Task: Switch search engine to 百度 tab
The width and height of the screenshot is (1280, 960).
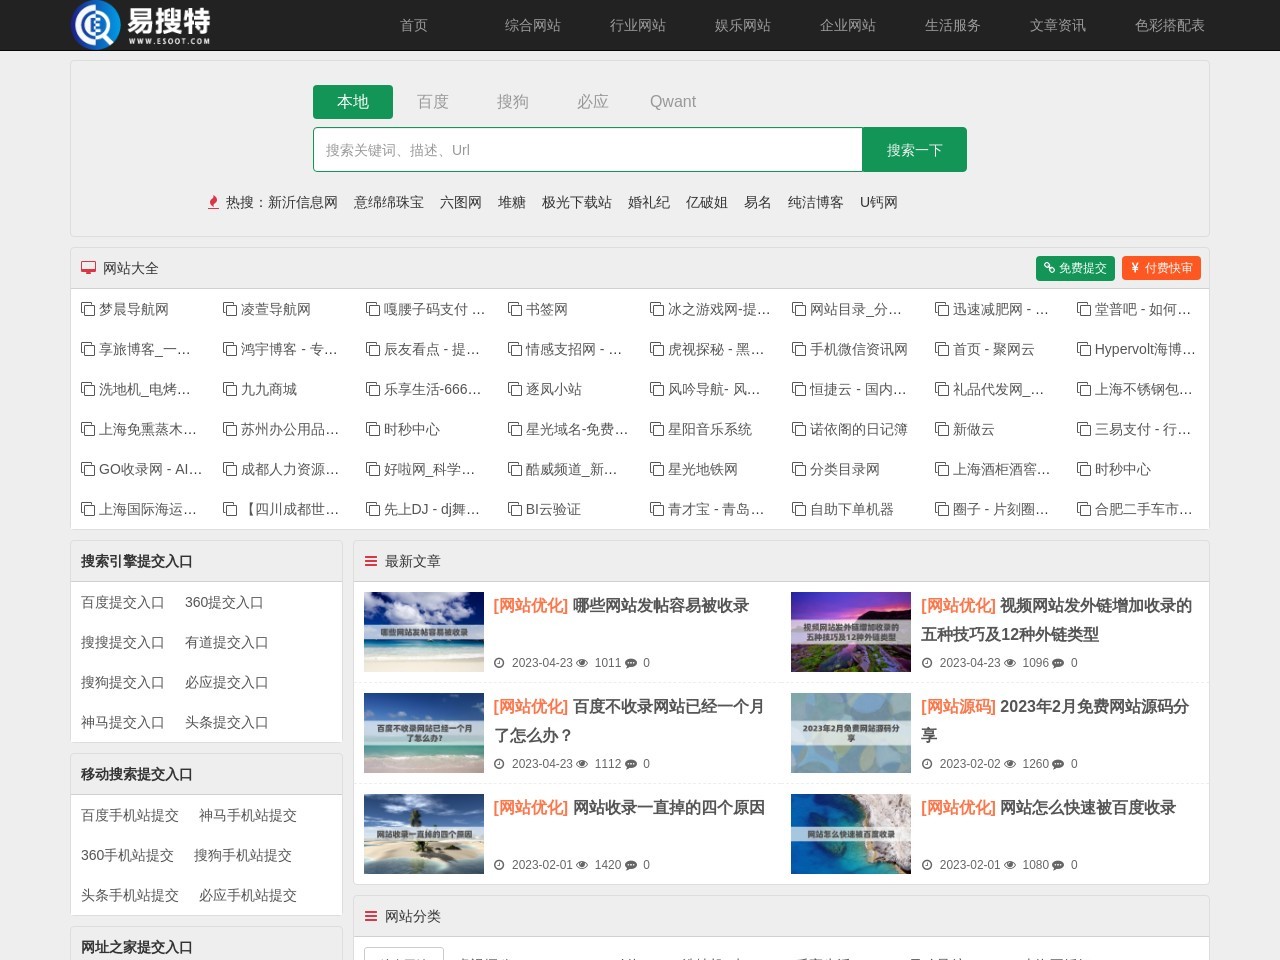Action: pos(433,102)
